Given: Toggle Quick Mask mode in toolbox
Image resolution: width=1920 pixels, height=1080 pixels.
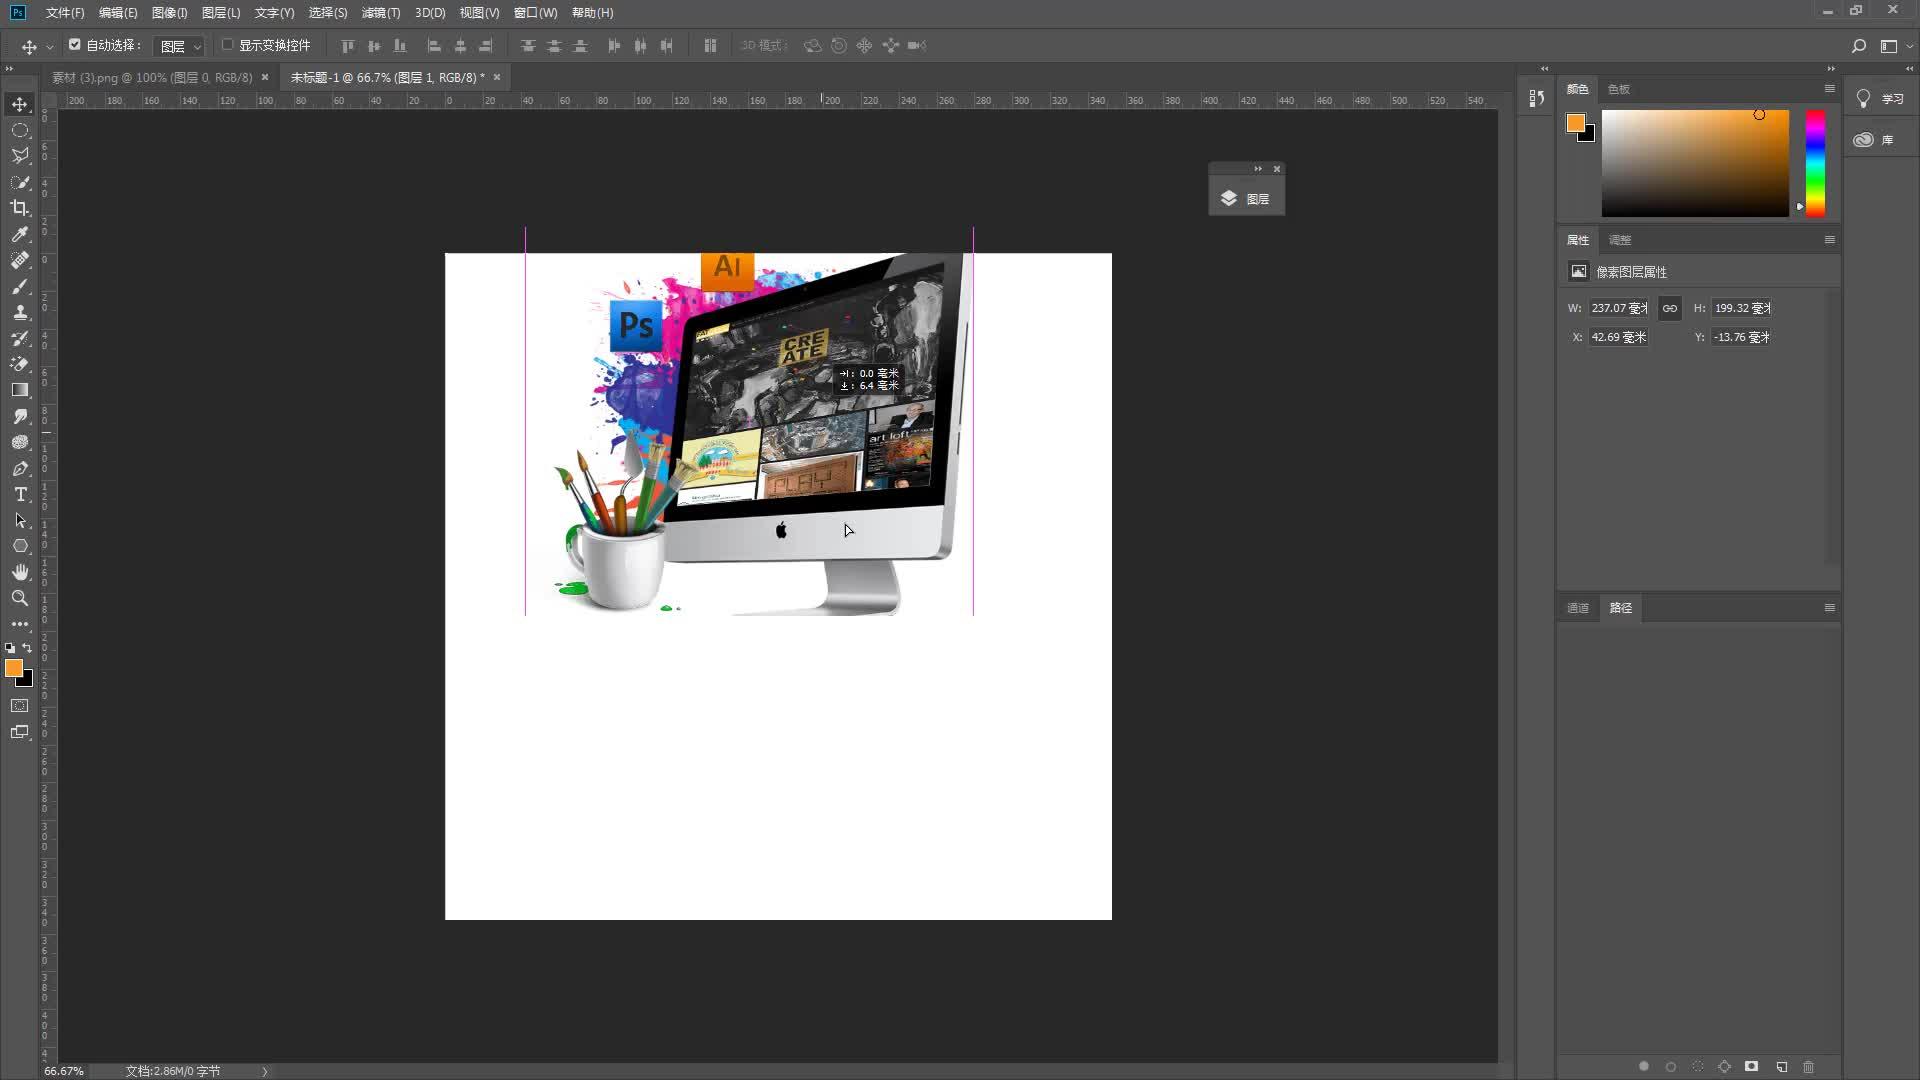Looking at the screenshot, I should [20, 706].
